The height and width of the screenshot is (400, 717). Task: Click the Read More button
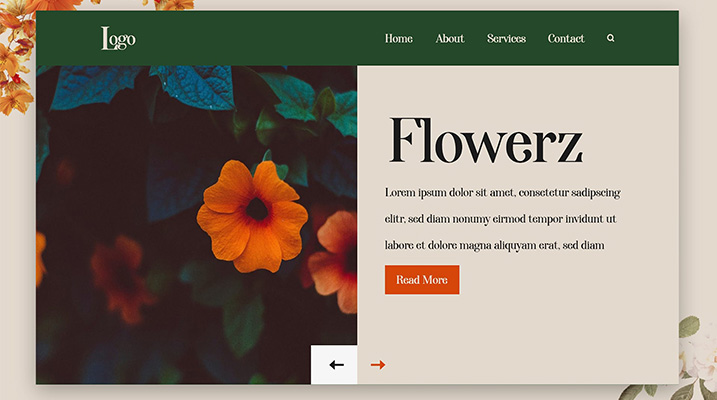coord(422,280)
